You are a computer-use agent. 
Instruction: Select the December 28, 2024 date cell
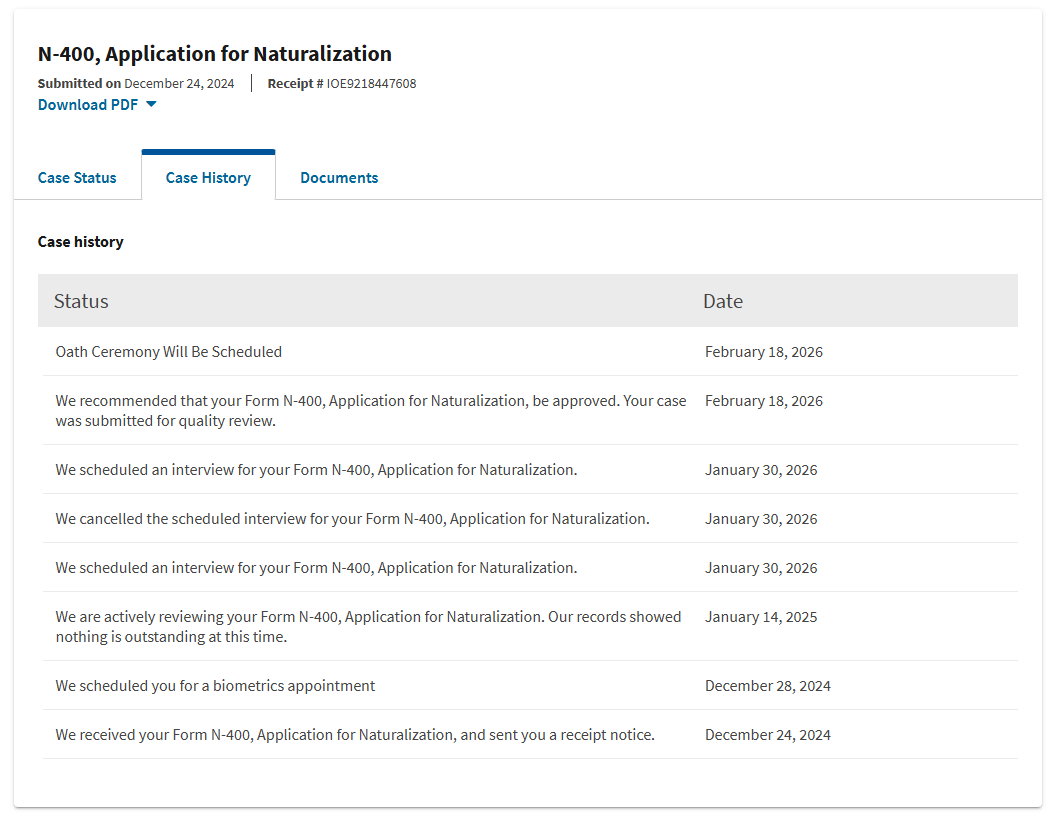coord(767,686)
